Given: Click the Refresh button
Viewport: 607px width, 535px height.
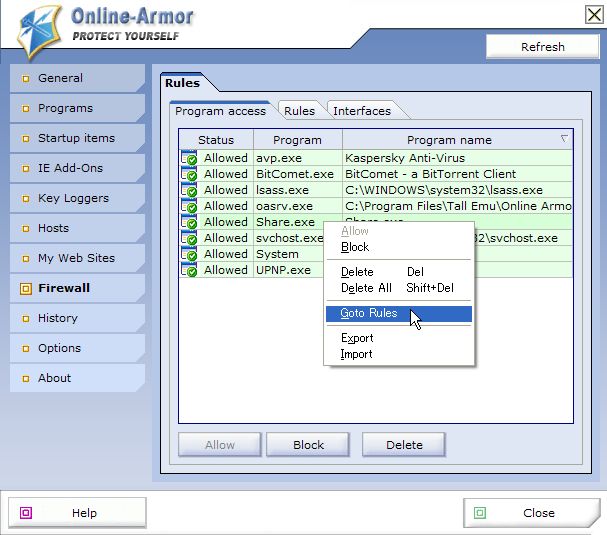Looking at the screenshot, I should (x=543, y=47).
